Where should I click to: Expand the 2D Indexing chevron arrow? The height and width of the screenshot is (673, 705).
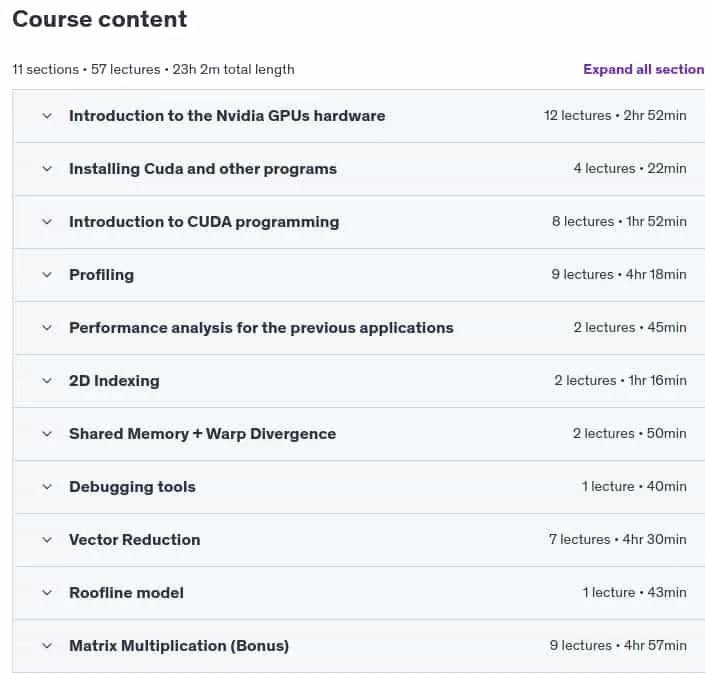(x=47, y=381)
